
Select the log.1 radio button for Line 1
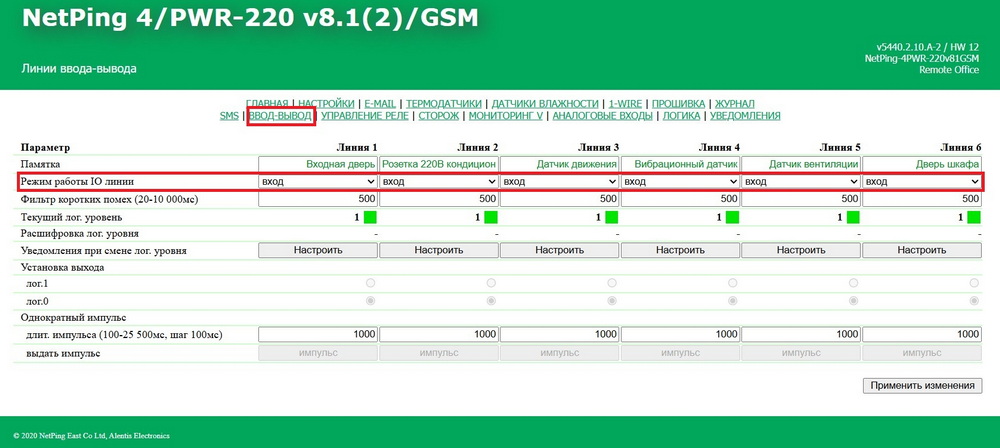370,284
